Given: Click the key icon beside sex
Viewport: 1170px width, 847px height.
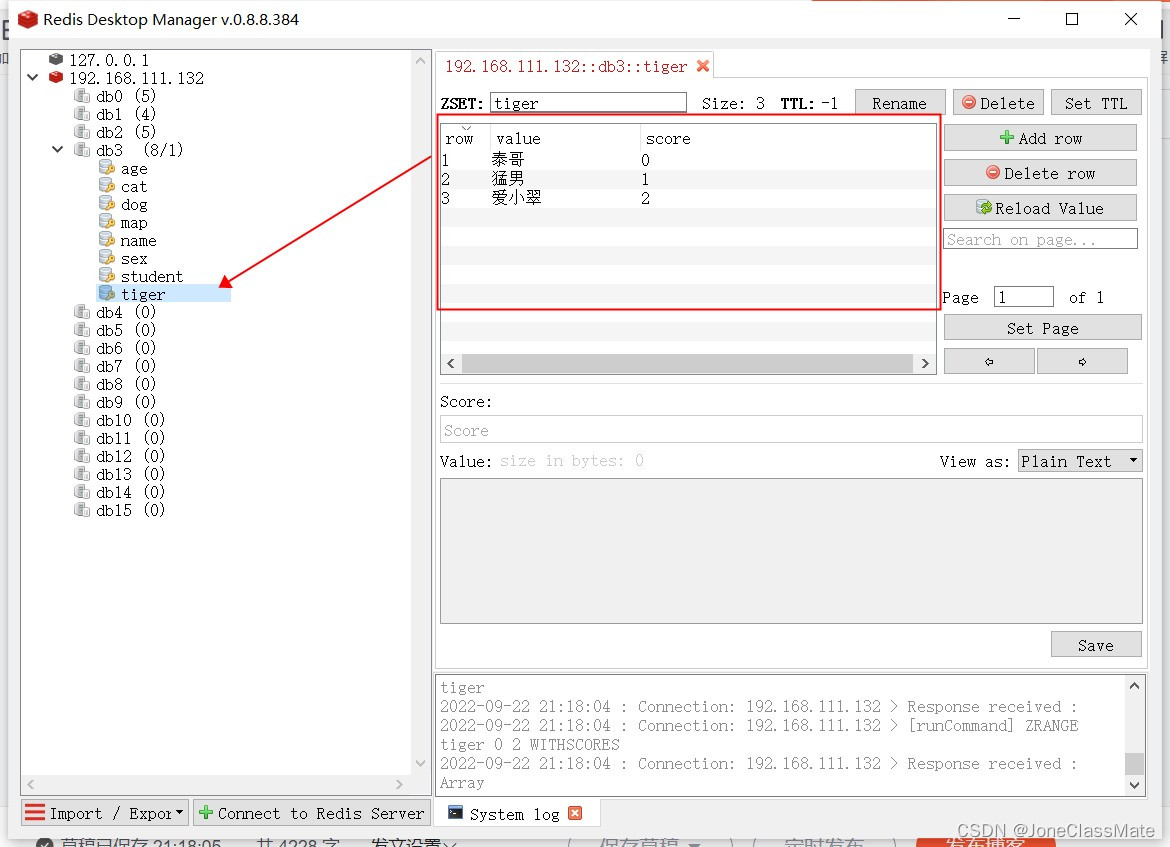Looking at the screenshot, I should pyautogui.click(x=107, y=257).
